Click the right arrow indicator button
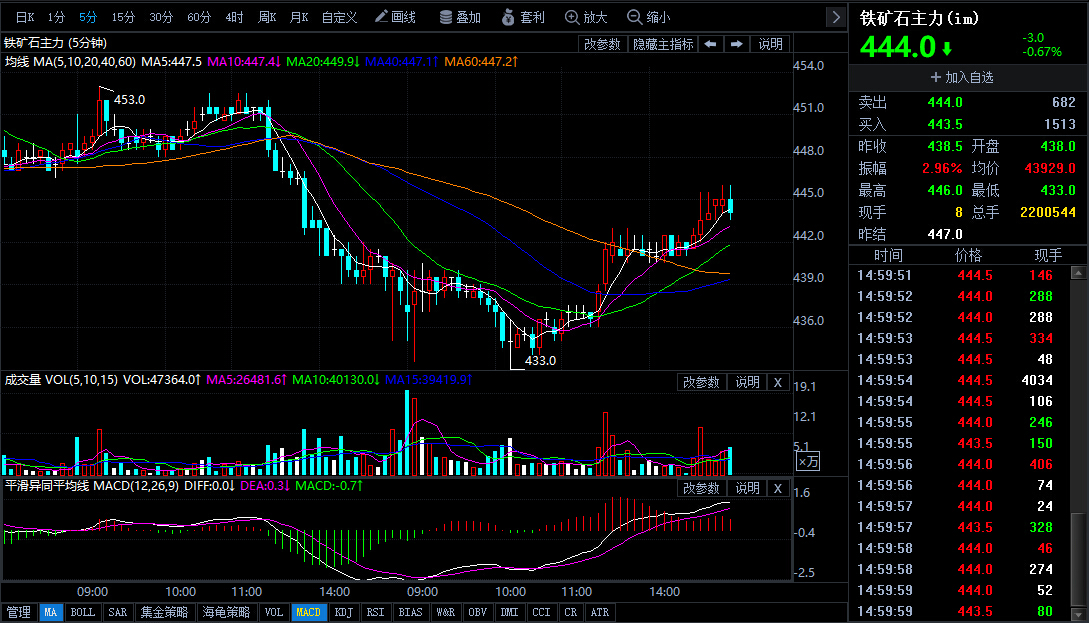1089x623 pixels. [x=737, y=44]
